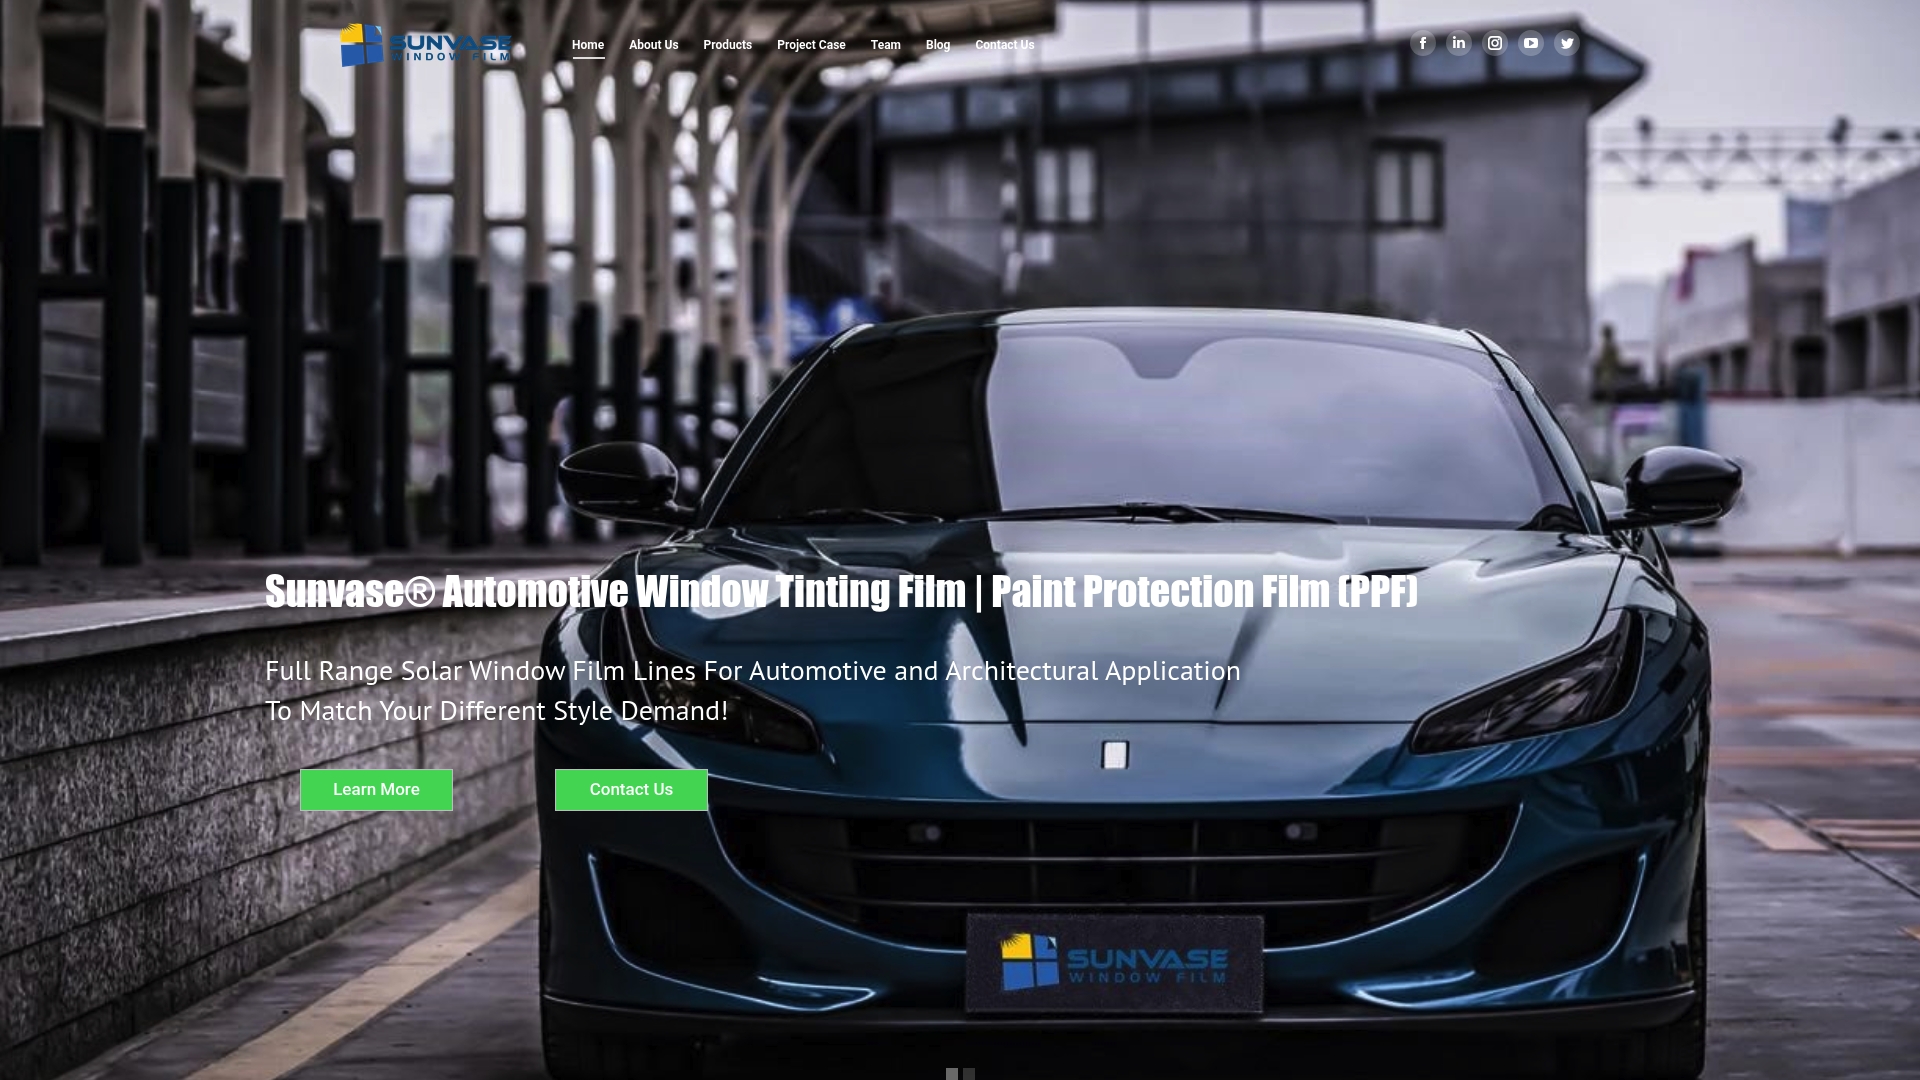Visit the Blog page
This screenshot has width=1920, height=1080.
click(938, 45)
